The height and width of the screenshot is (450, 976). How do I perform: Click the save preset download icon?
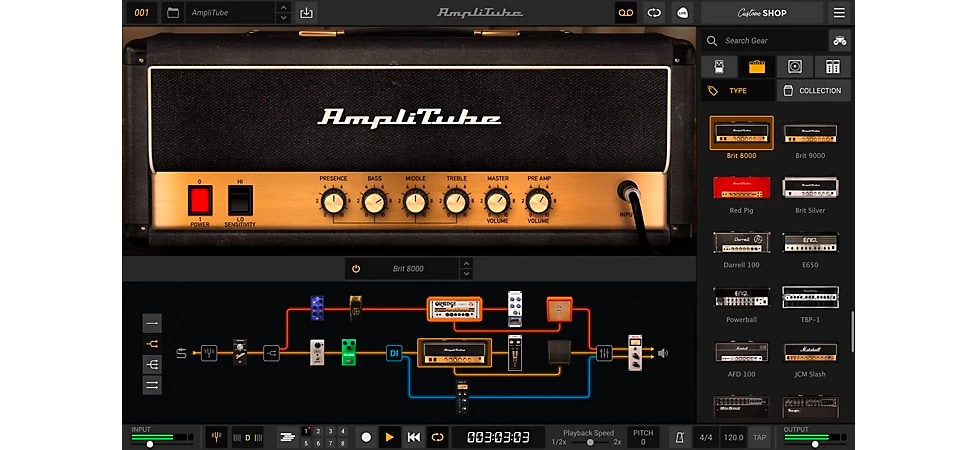pyautogui.click(x=306, y=12)
